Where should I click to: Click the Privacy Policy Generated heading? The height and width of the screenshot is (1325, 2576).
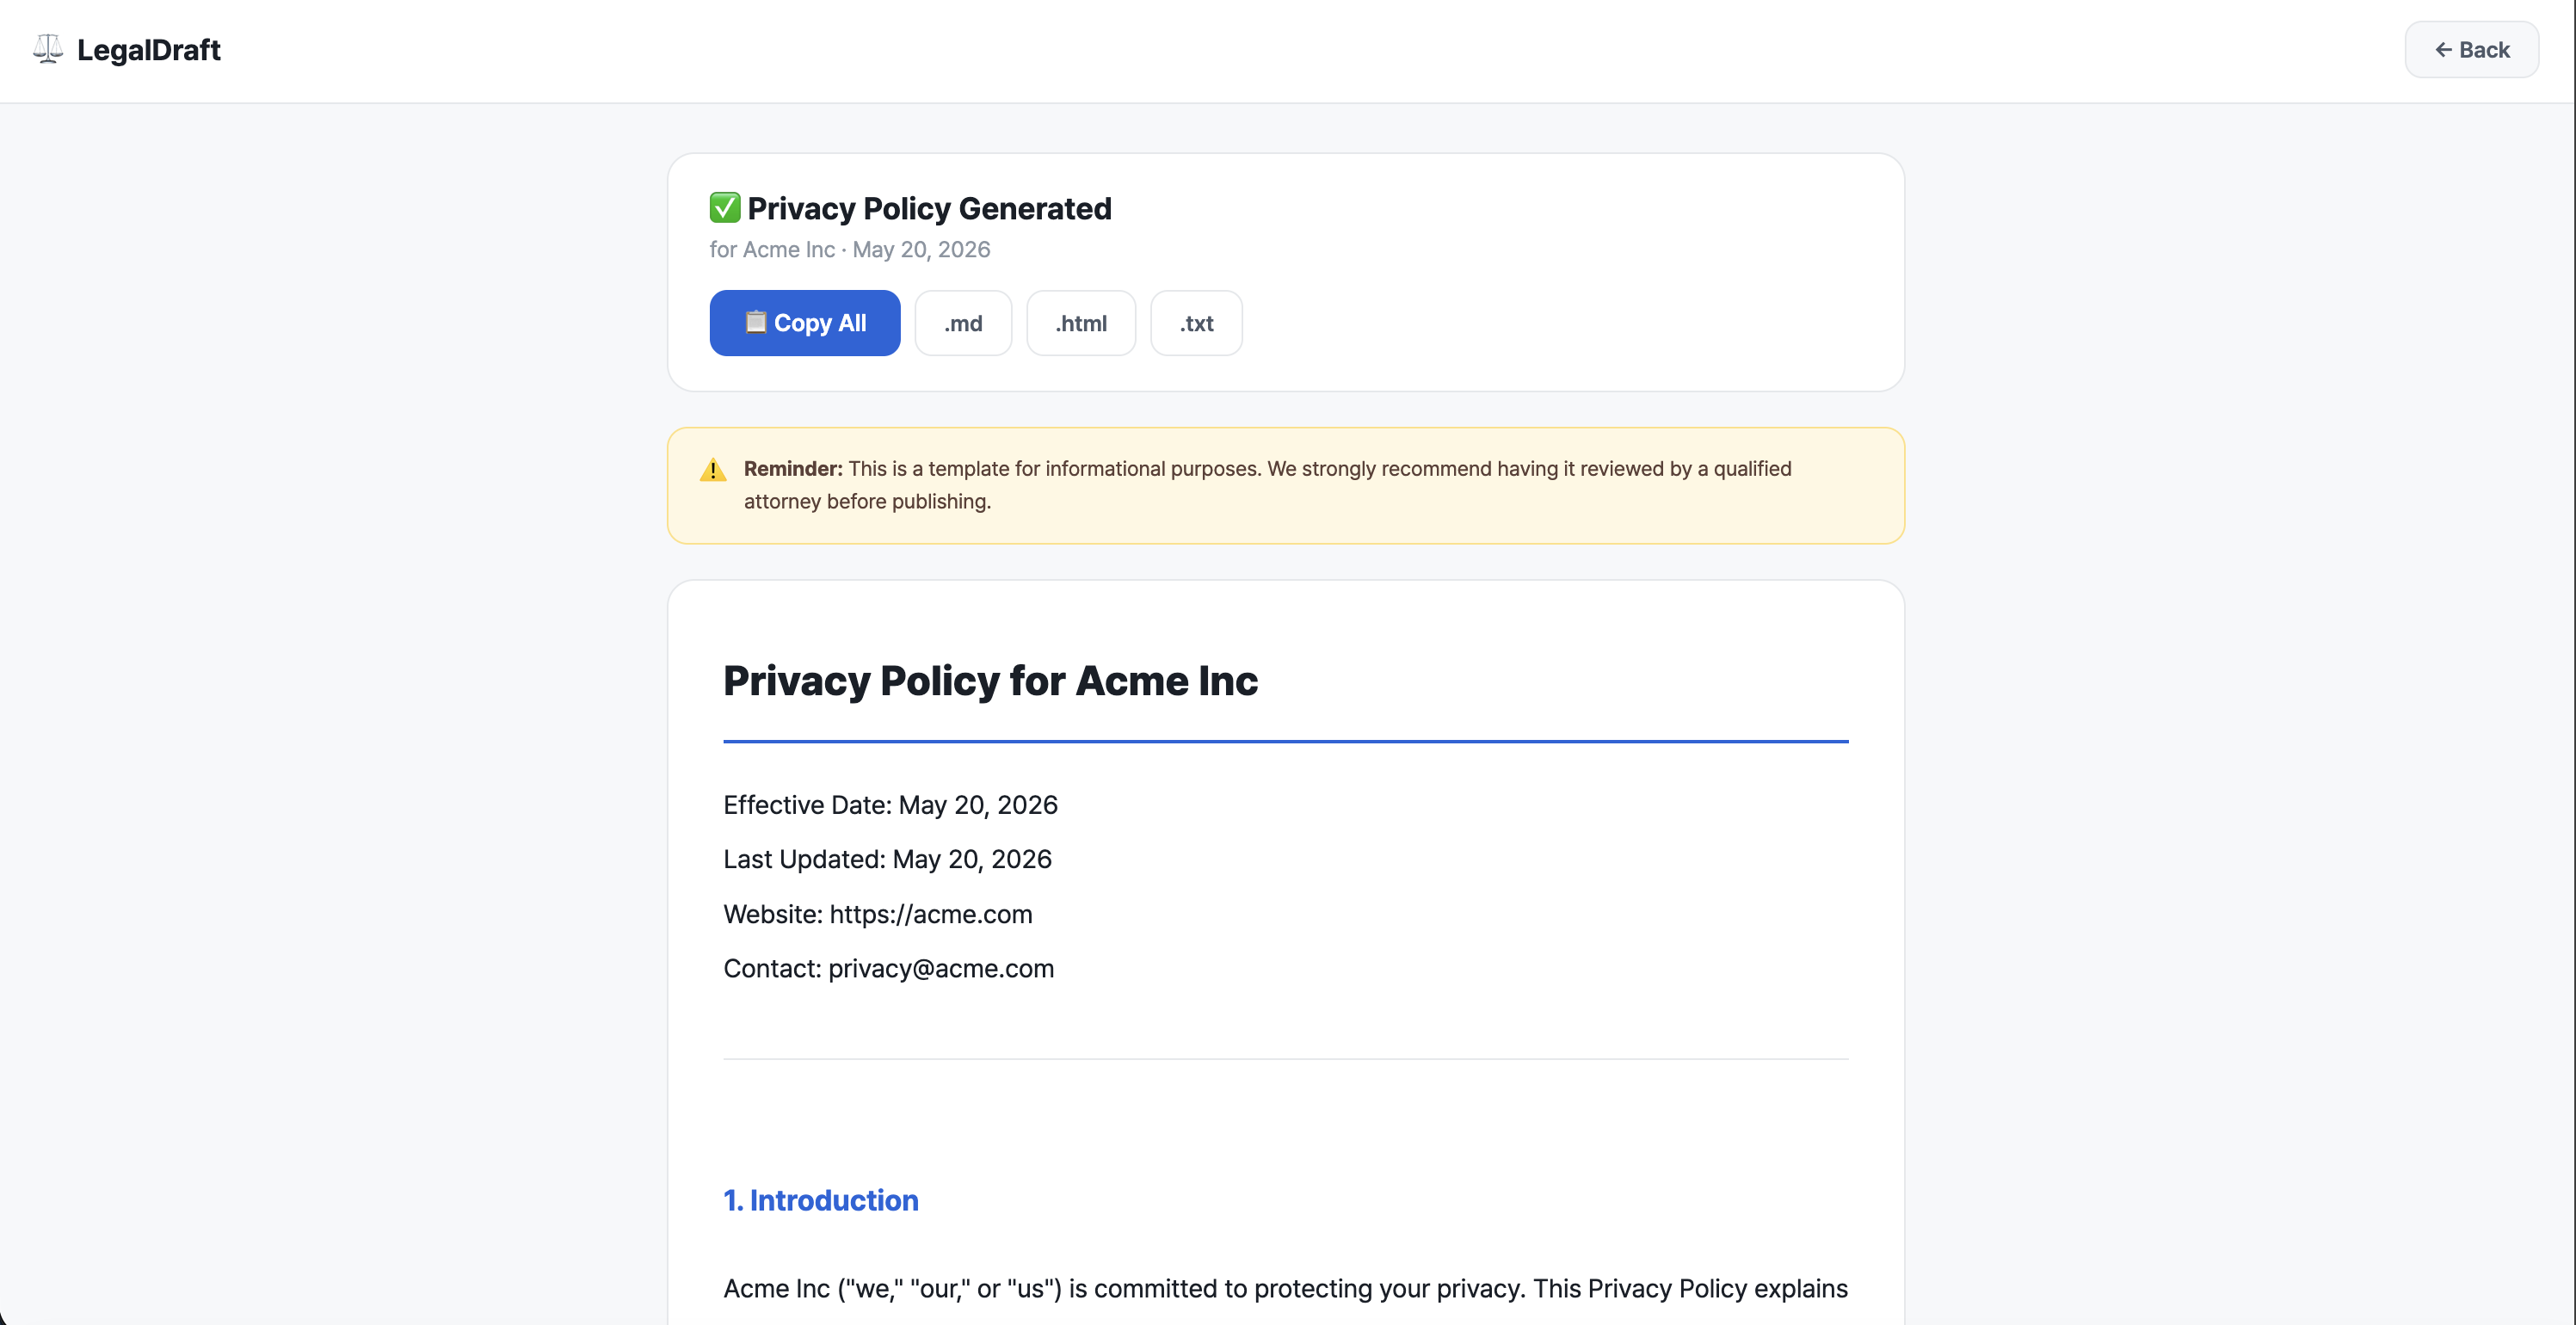pos(929,208)
